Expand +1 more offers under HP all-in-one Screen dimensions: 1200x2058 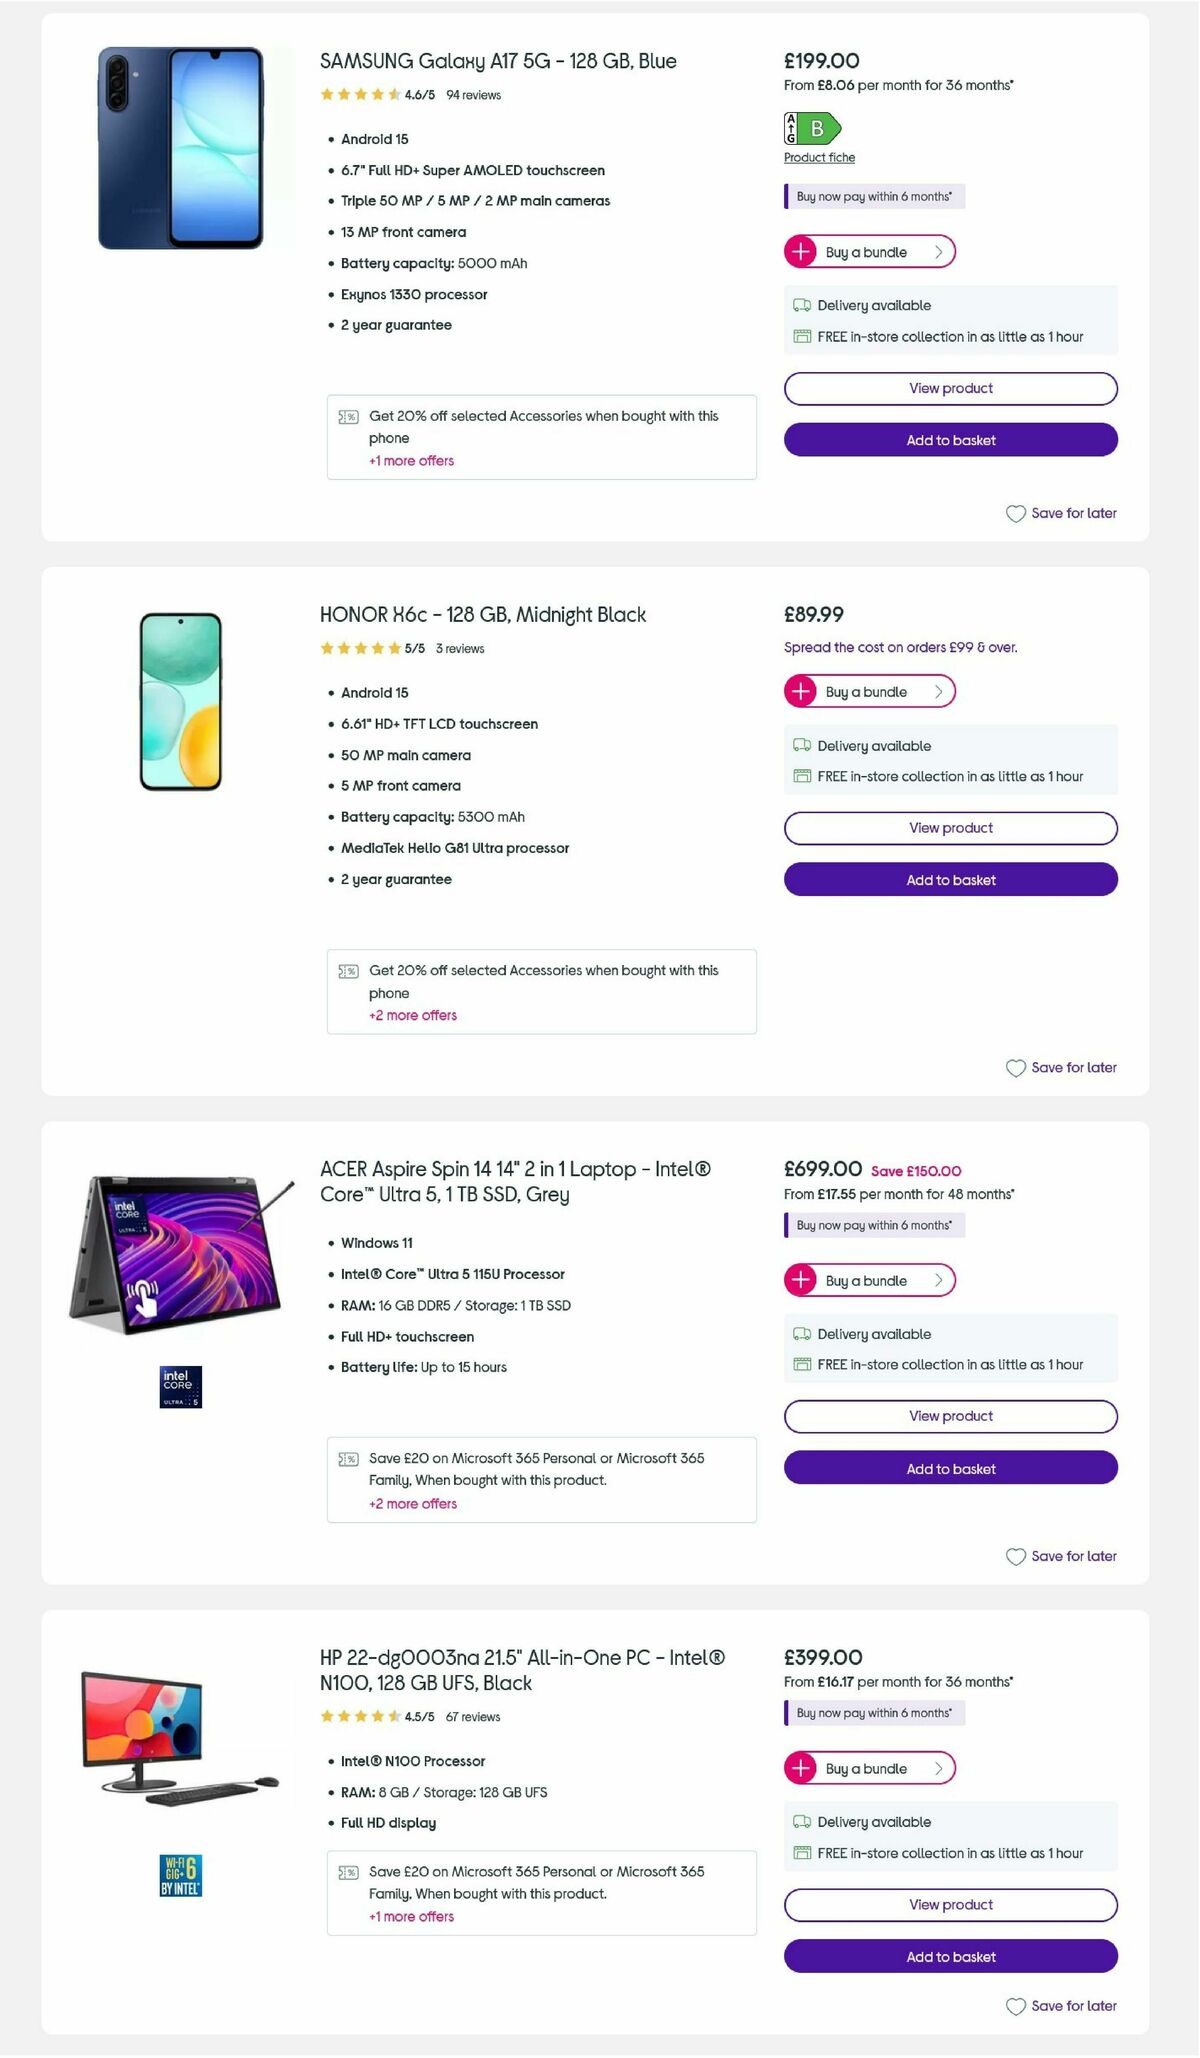tap(412, 1916)
